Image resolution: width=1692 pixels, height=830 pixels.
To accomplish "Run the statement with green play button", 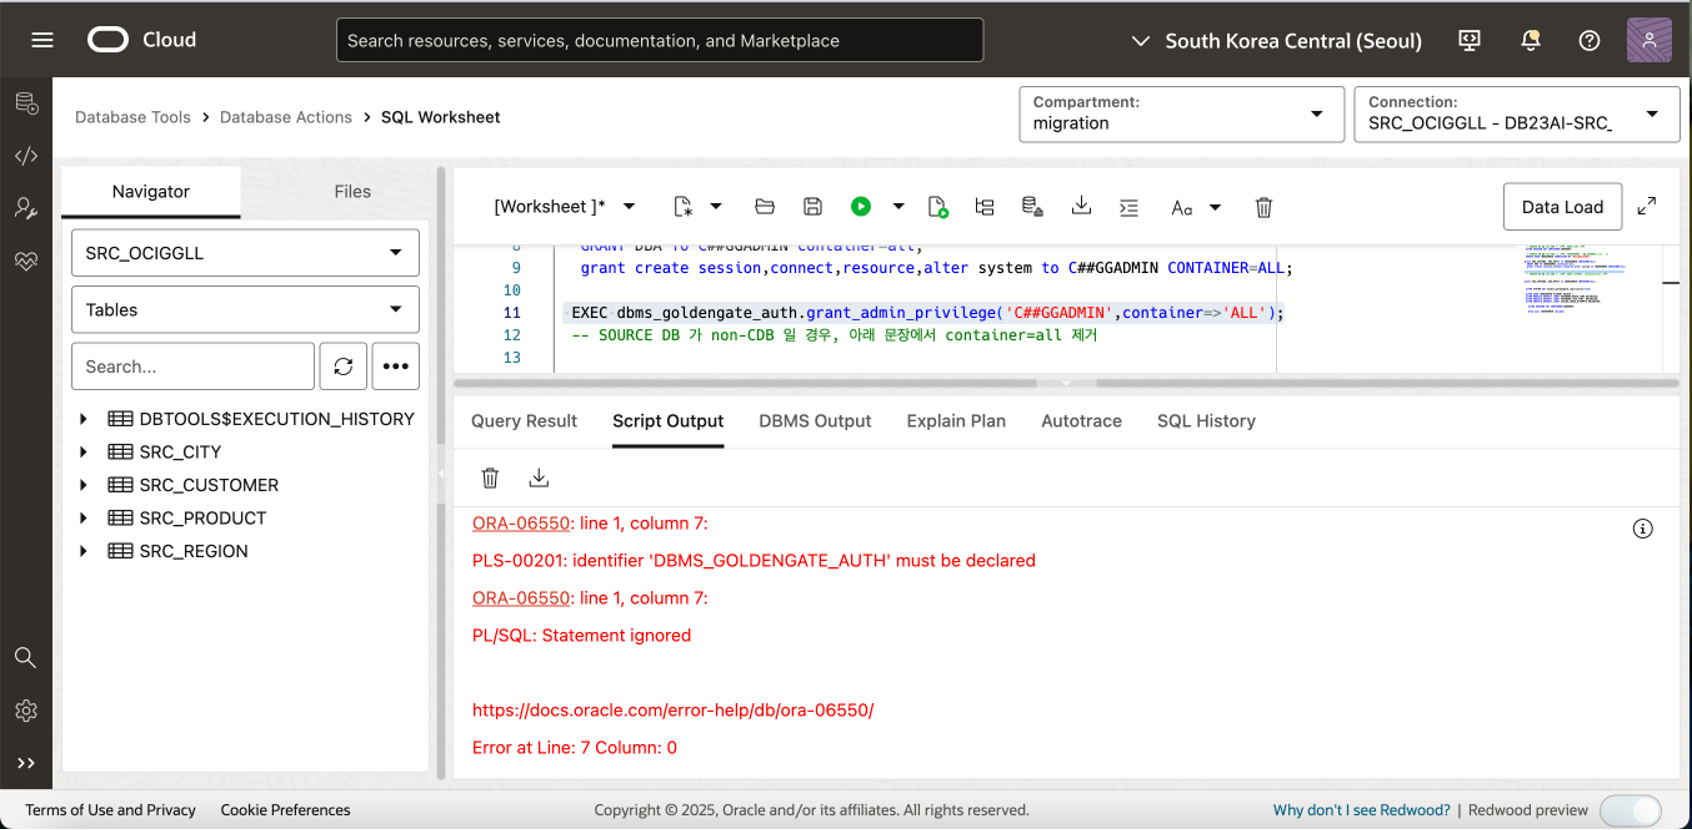I will tap(861, 207).
